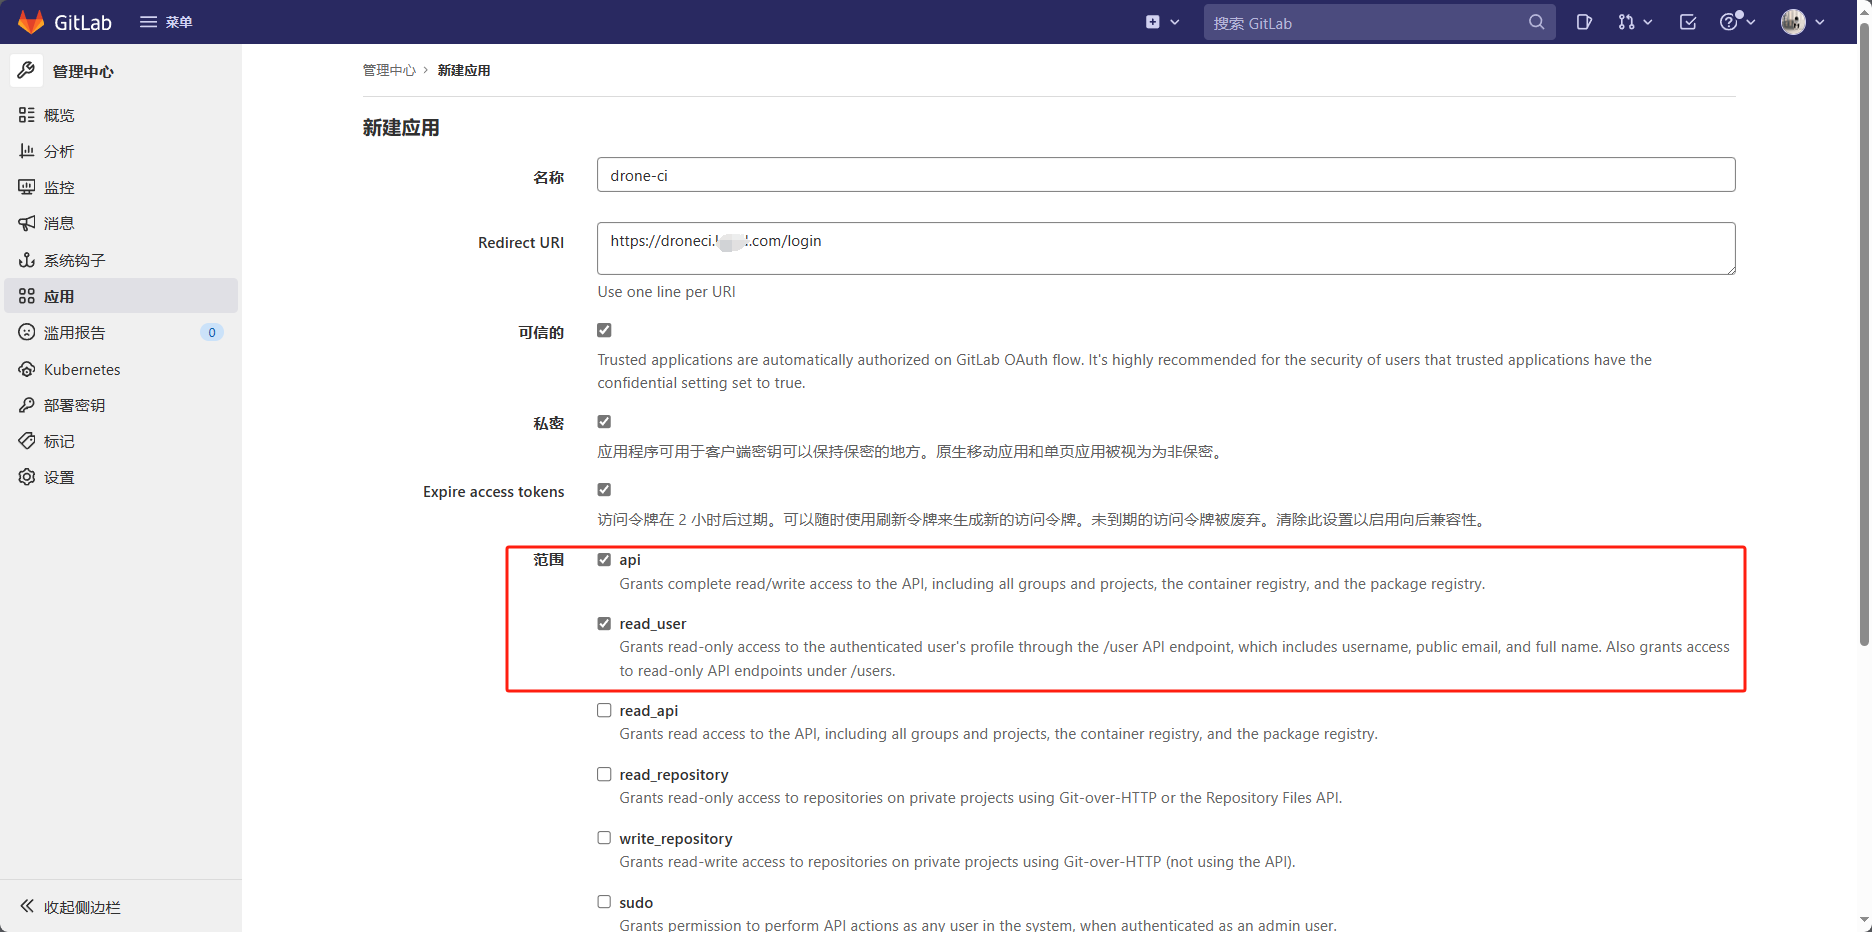Open the 监控 section in the admin sidebar
Screen dimensions: 1872x932
coord(59,187)
